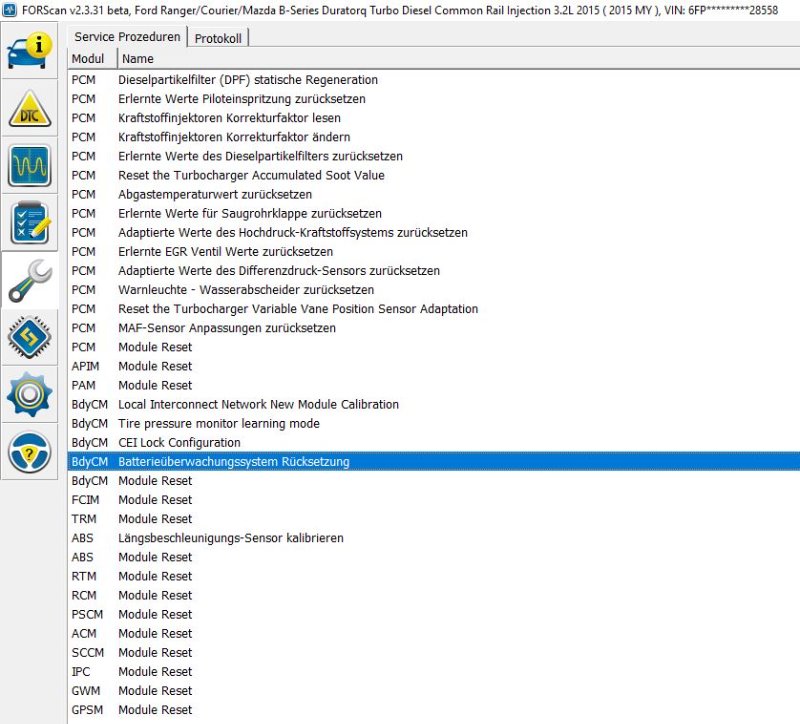The height and width of the screenshot is (724, 800).
Task: Select 'Reset the Turbocharger Accumulated Soot Value'
Action: pos(434,175)
